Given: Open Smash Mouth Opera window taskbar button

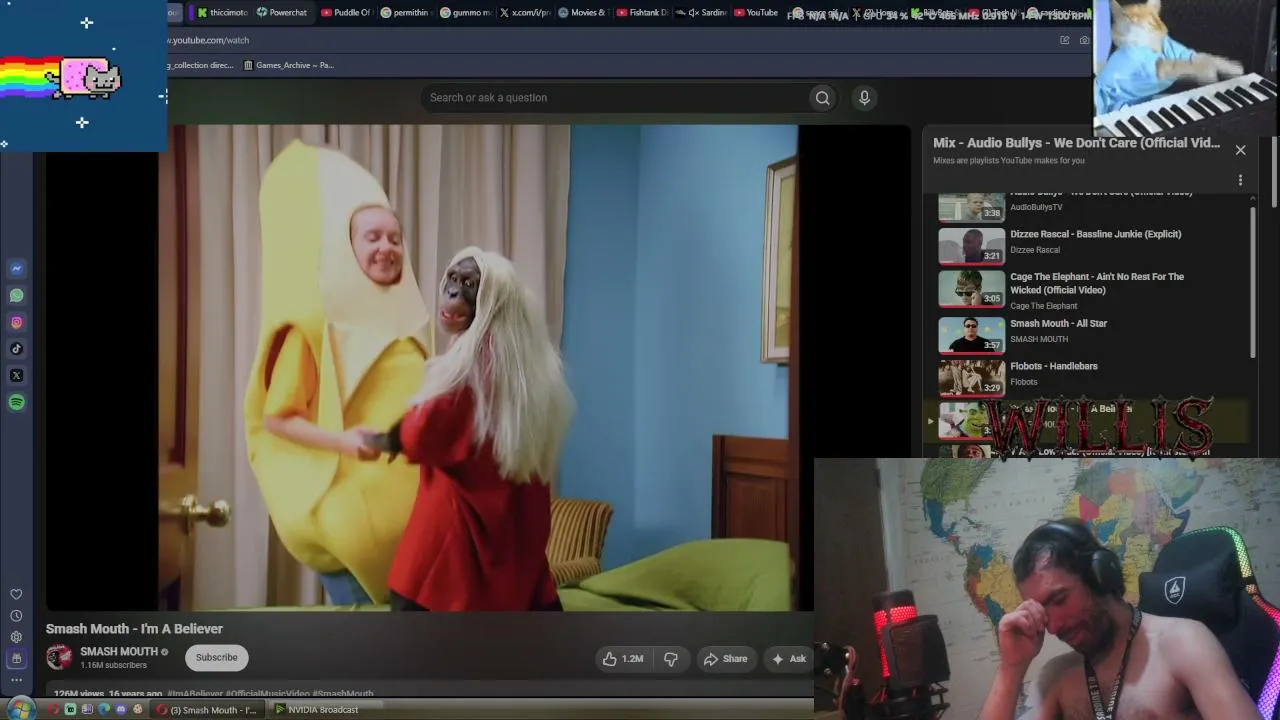Looking at the screenshot, I should coord(209,710).
